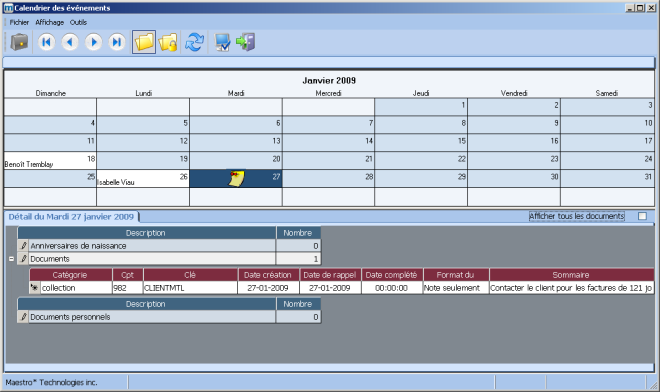Click the Samedi weekday header
This screenshot has width=660, height=392.
[x=607, y=93]
